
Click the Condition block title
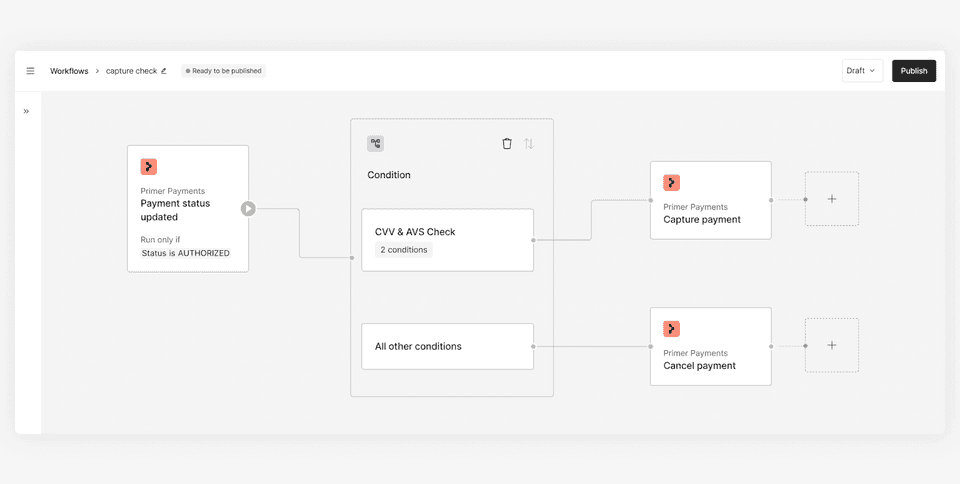pos(389,175)
